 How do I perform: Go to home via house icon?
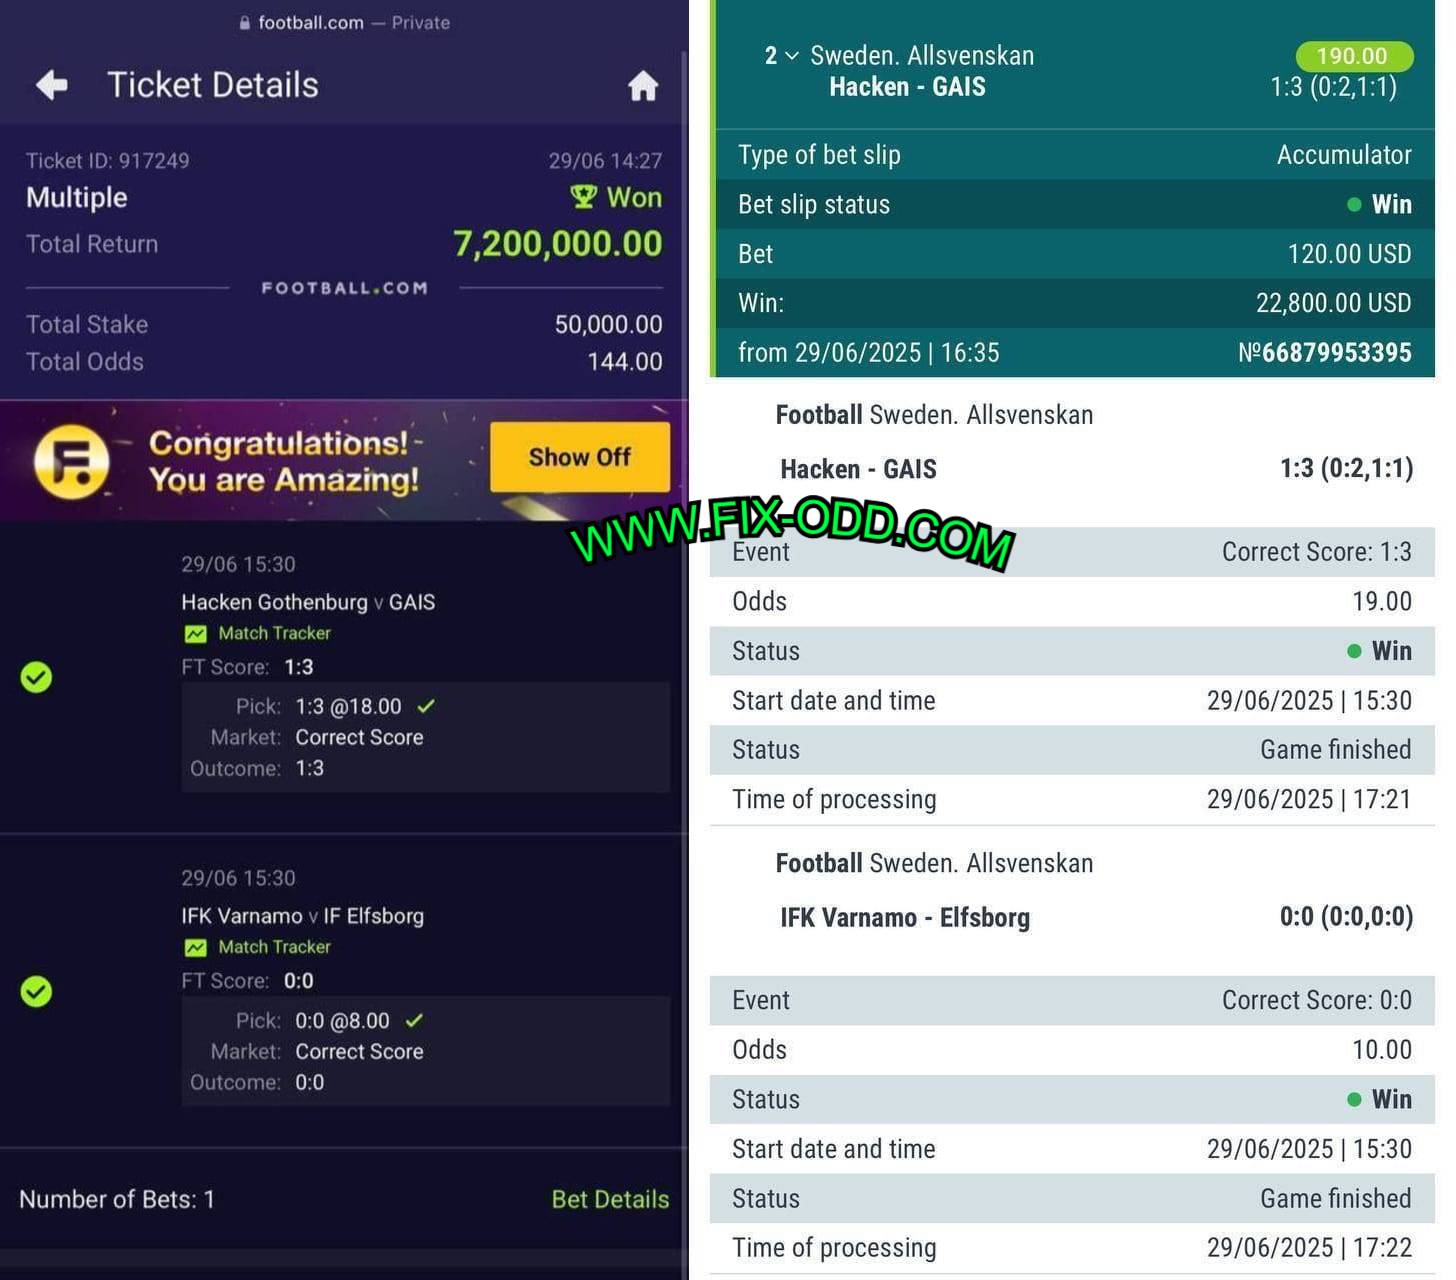point(643,86)
